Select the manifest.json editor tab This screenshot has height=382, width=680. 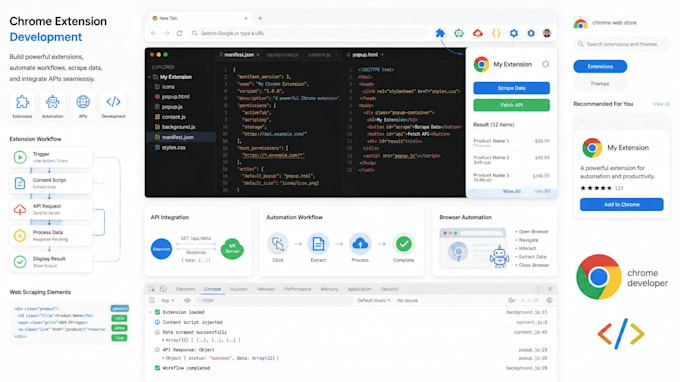239,55
